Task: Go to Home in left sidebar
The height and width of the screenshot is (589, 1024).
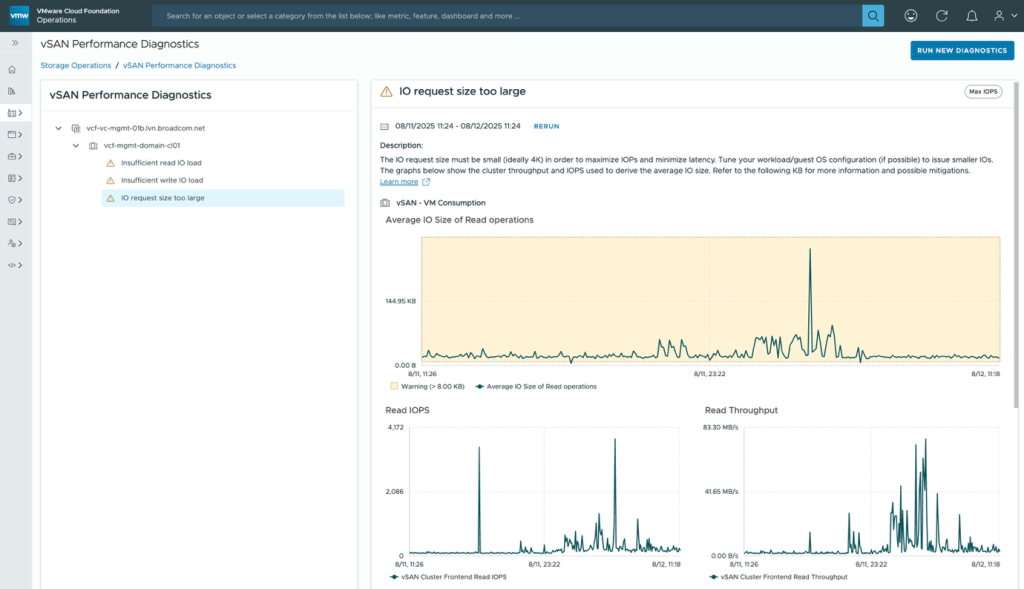Action: pos(12,70)
